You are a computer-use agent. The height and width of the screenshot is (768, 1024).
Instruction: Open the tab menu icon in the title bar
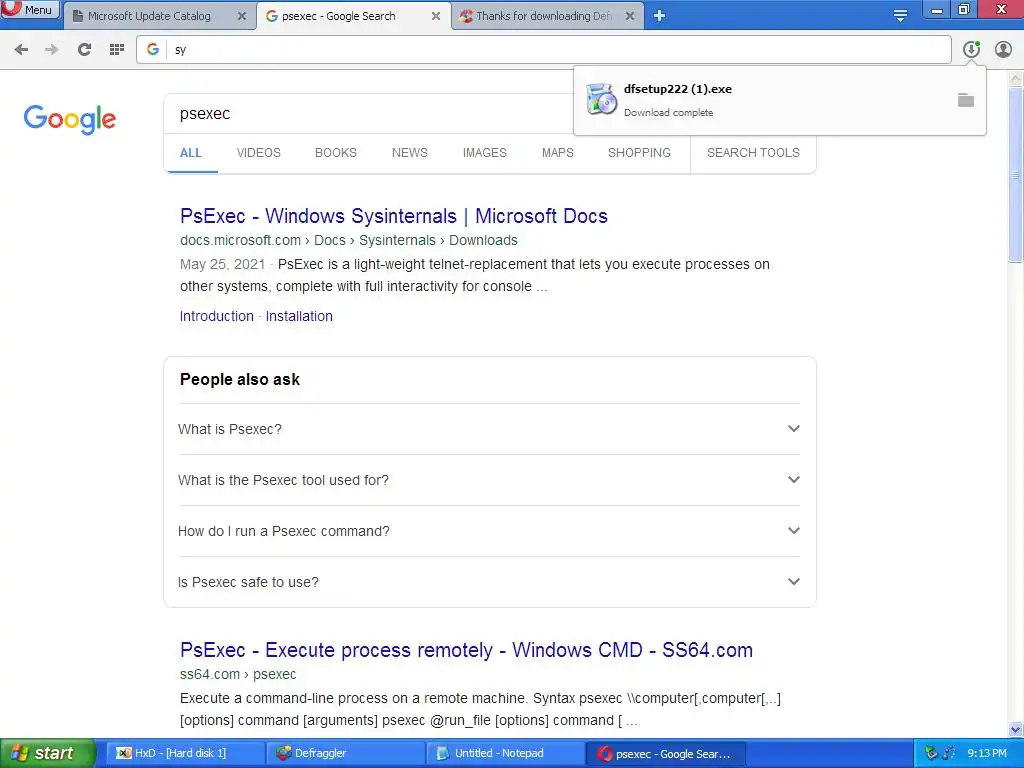900,16
